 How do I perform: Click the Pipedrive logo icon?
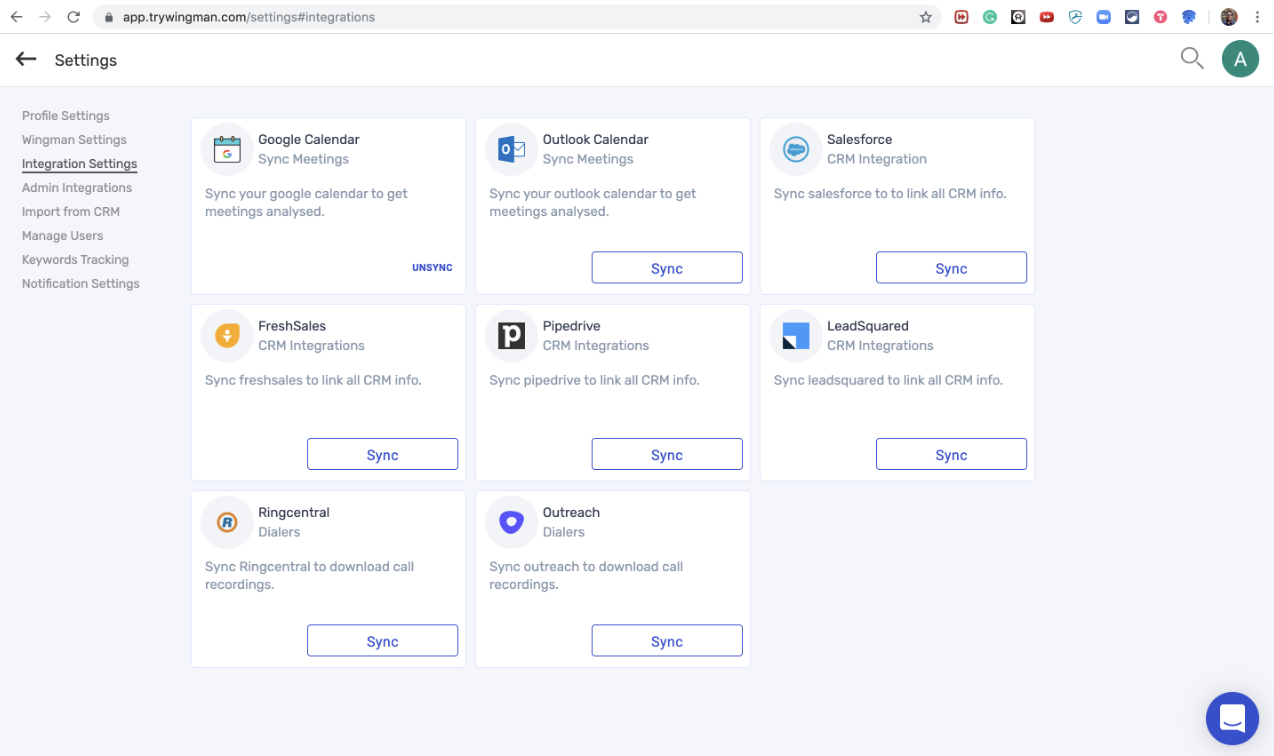click(511, 336)
